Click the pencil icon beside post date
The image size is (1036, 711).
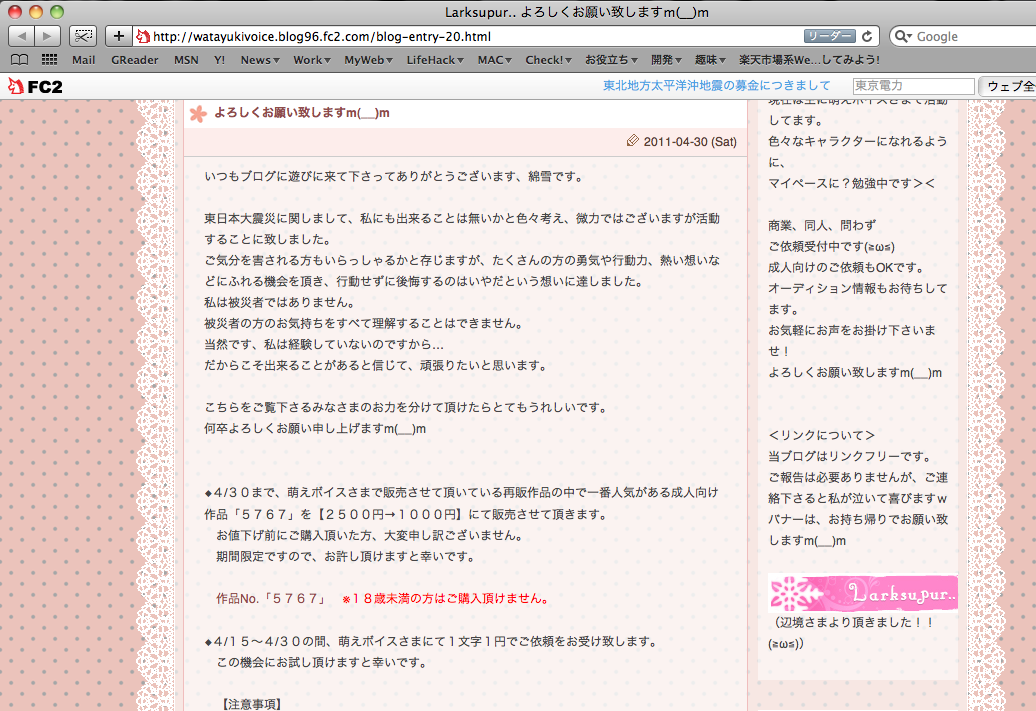click(632, 140)
